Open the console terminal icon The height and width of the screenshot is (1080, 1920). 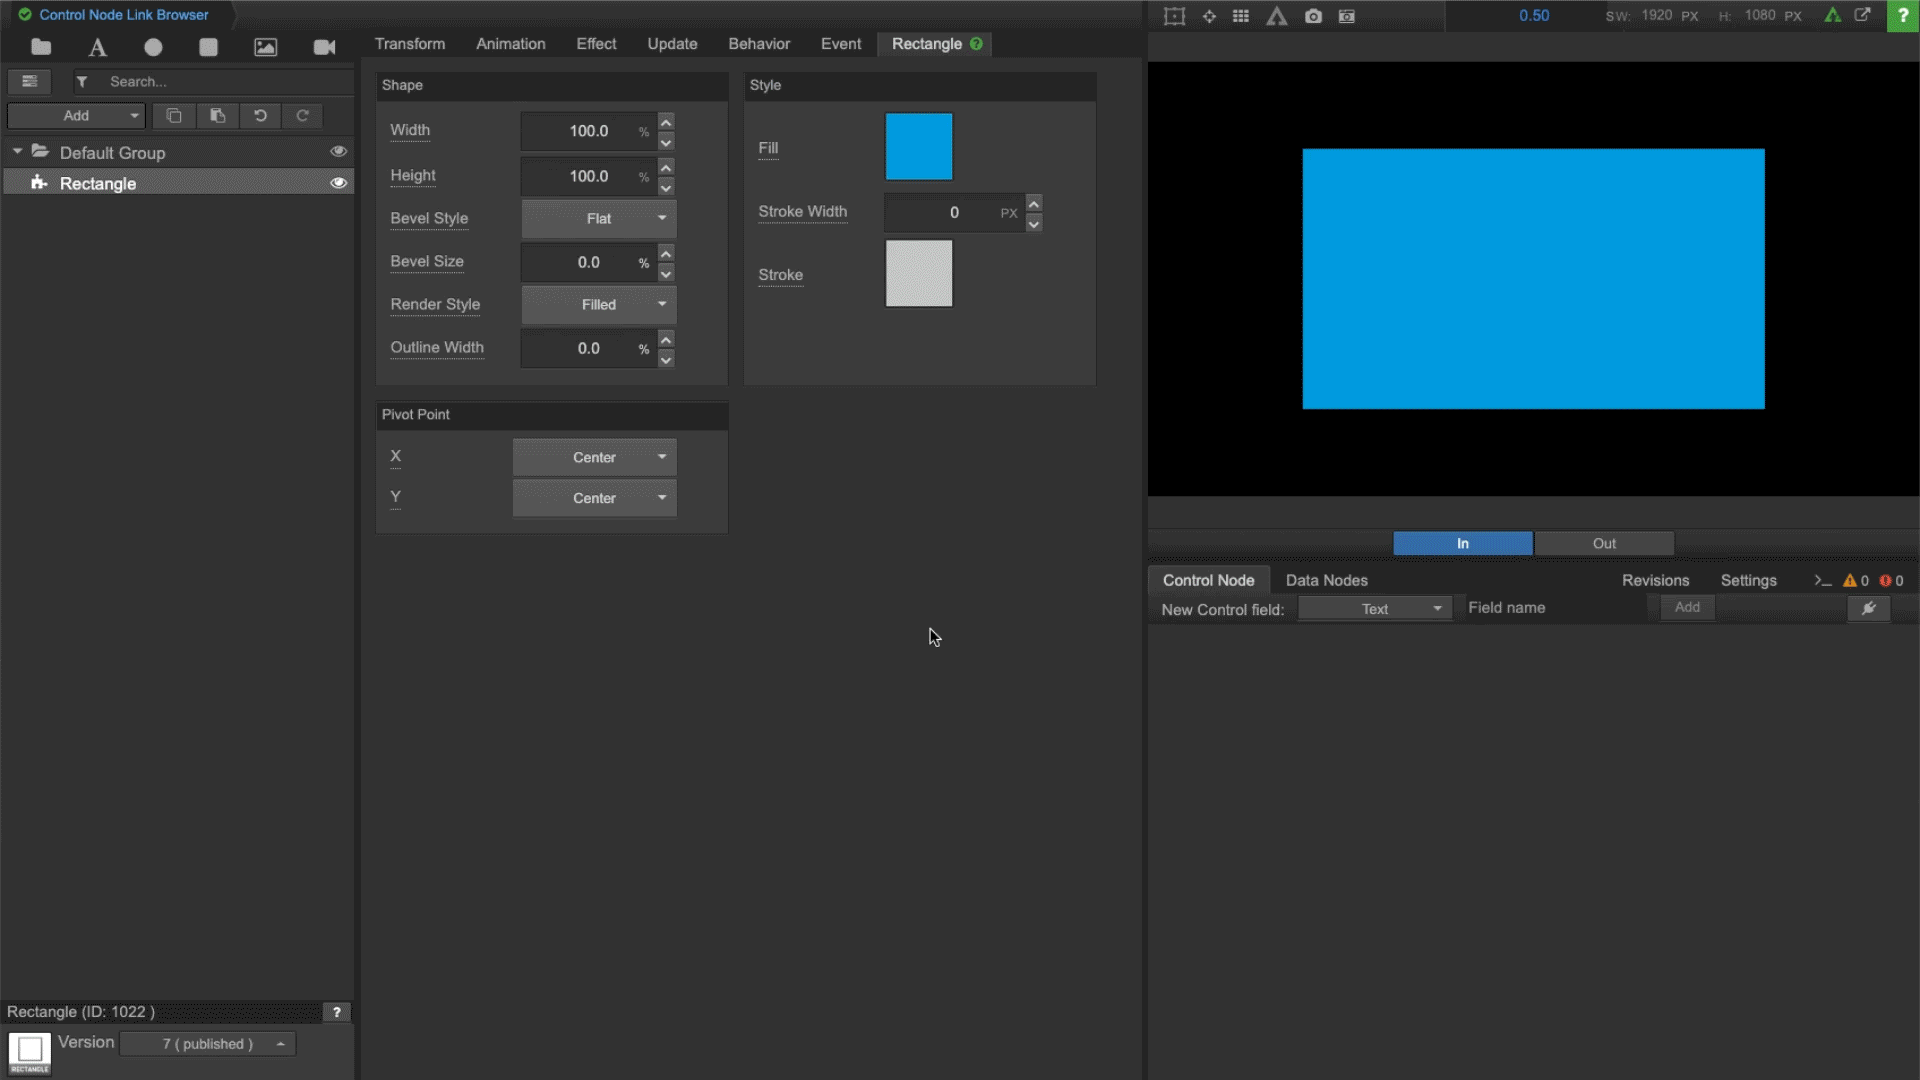(1822, 581)
